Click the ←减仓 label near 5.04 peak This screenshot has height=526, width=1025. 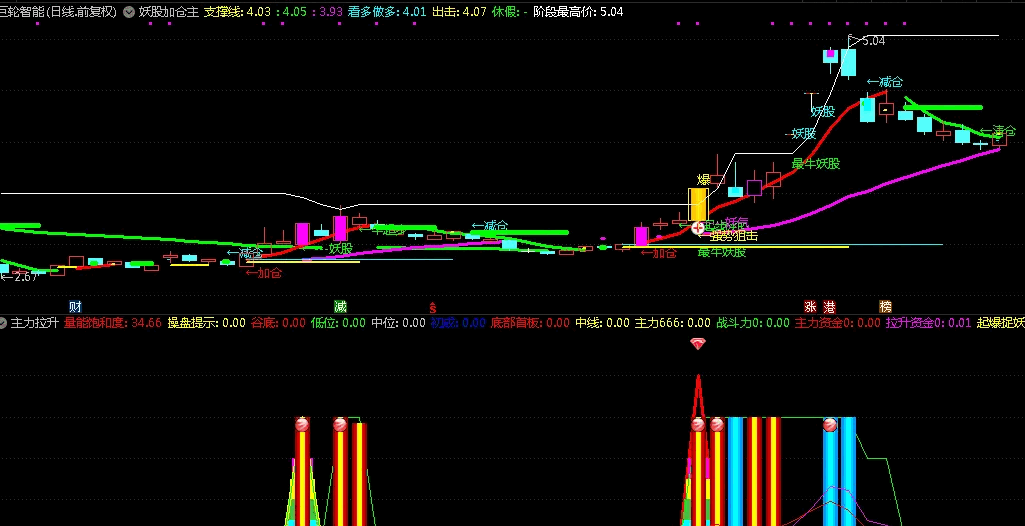pos(885,82)
